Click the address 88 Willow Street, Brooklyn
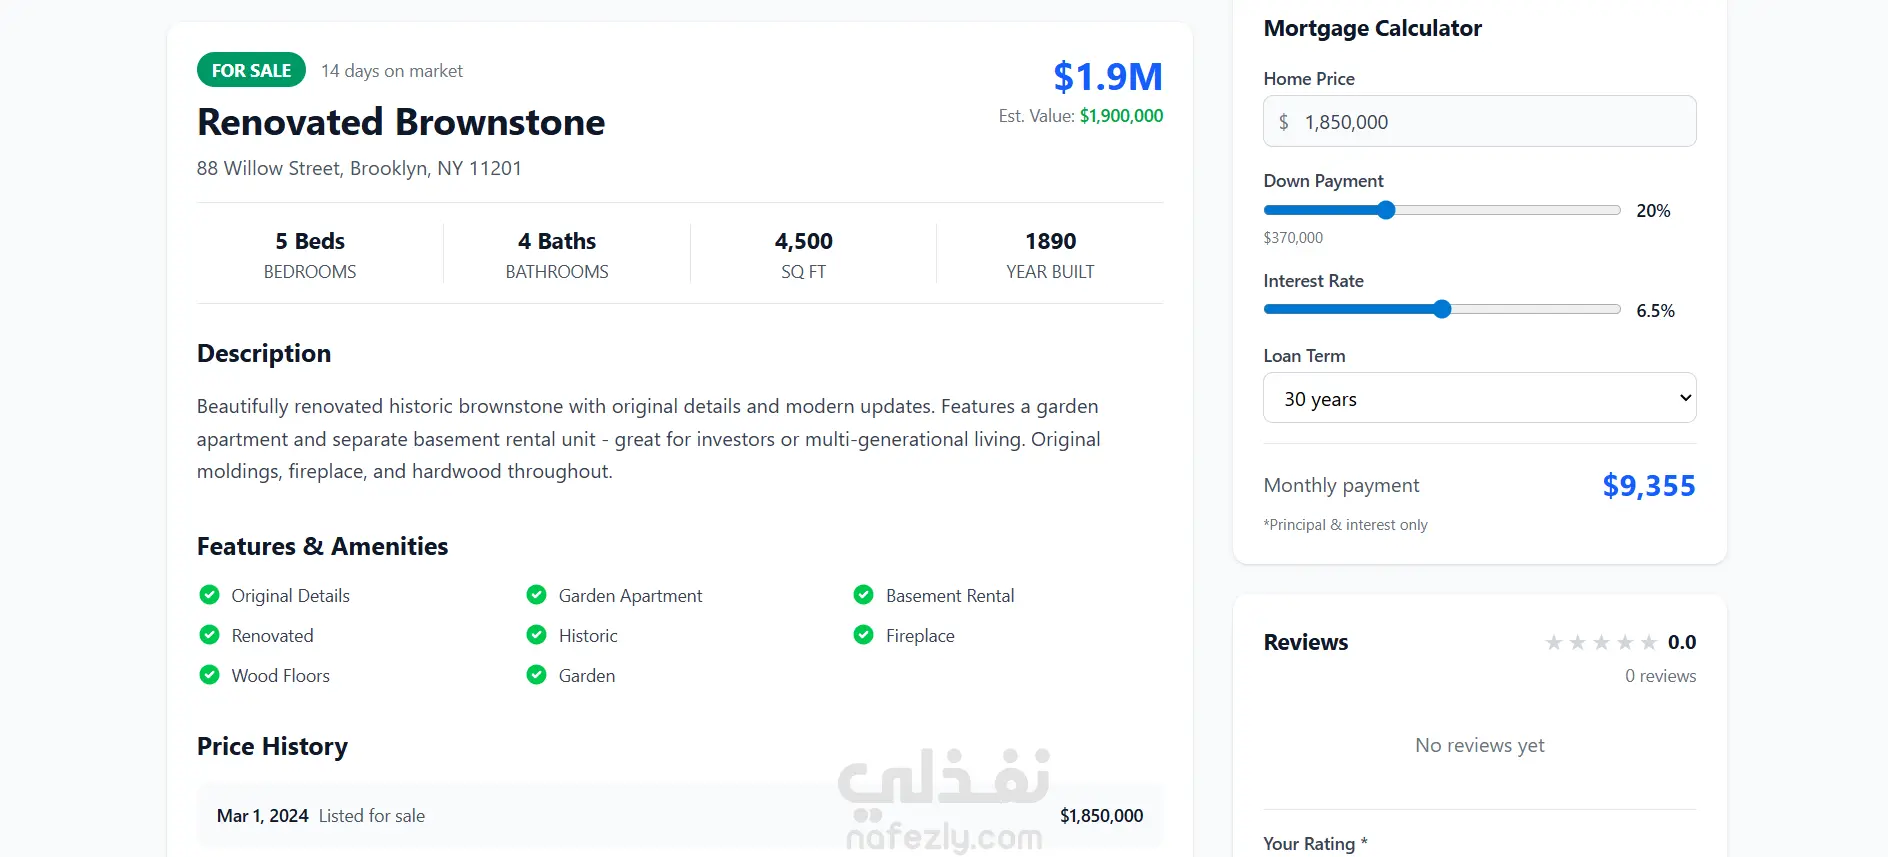This screenshot has width=1888, height=857. point(359,168)
